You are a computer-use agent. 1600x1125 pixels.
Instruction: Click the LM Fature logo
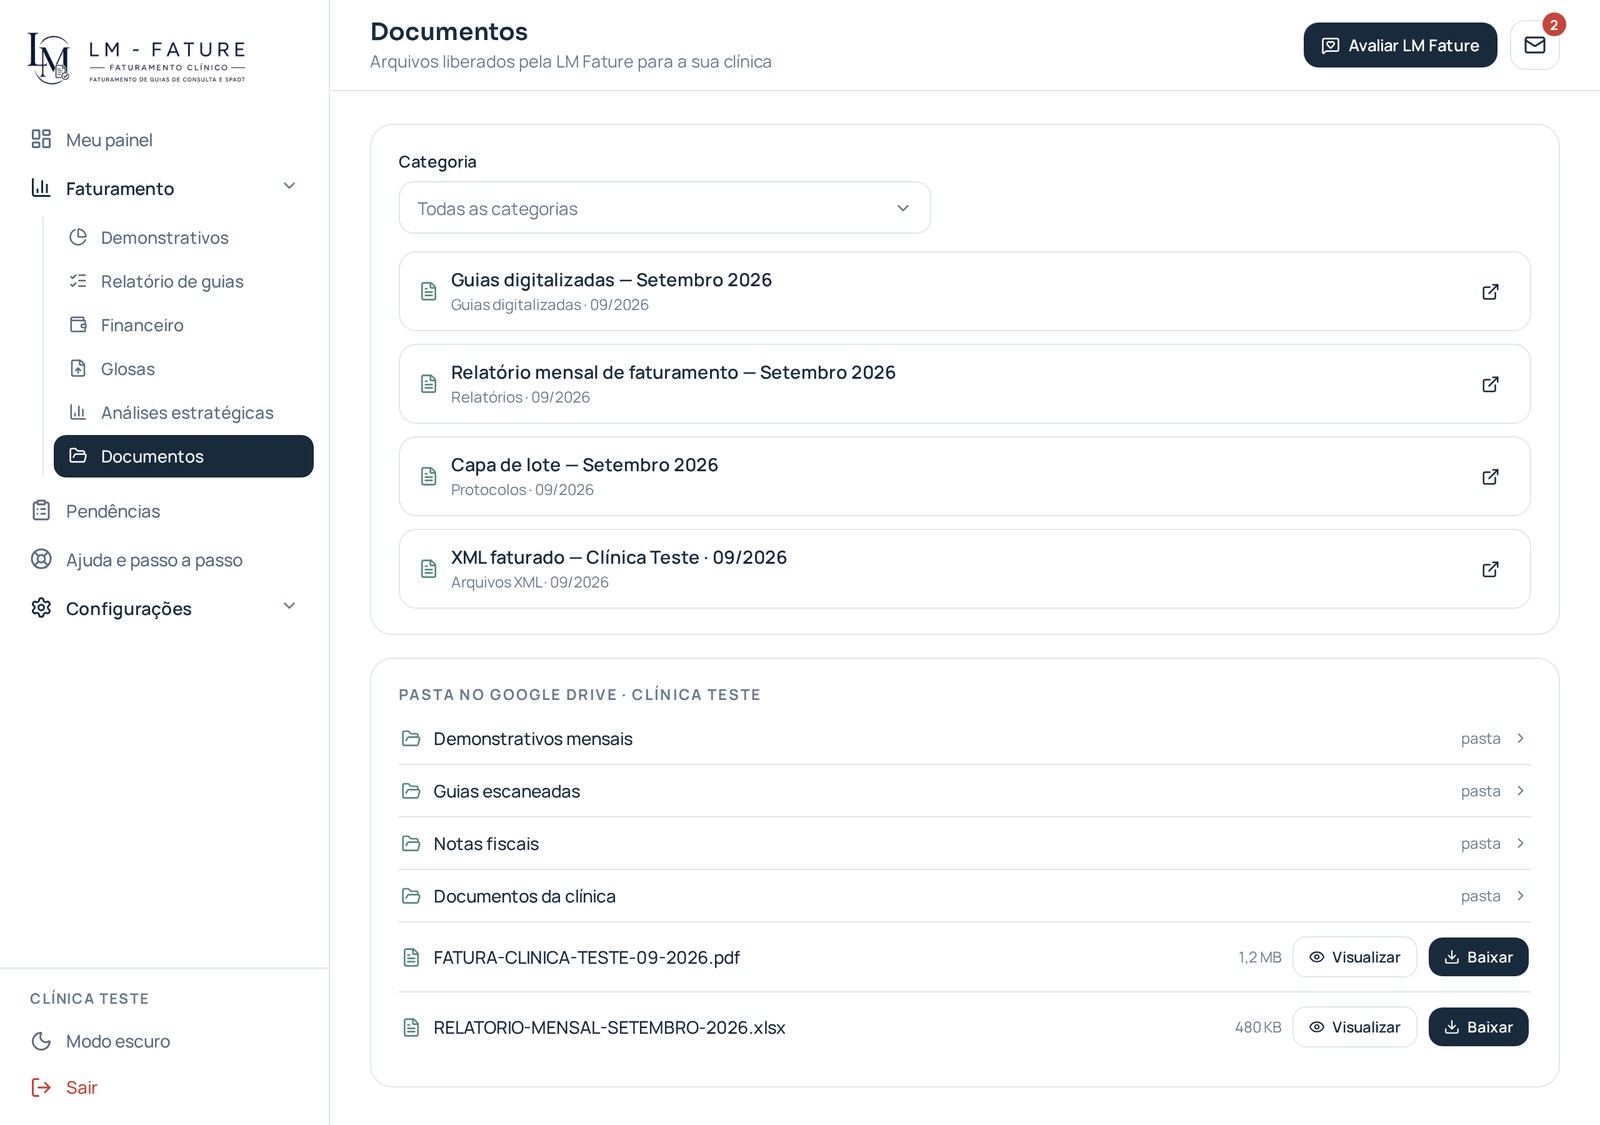[137, 58]
